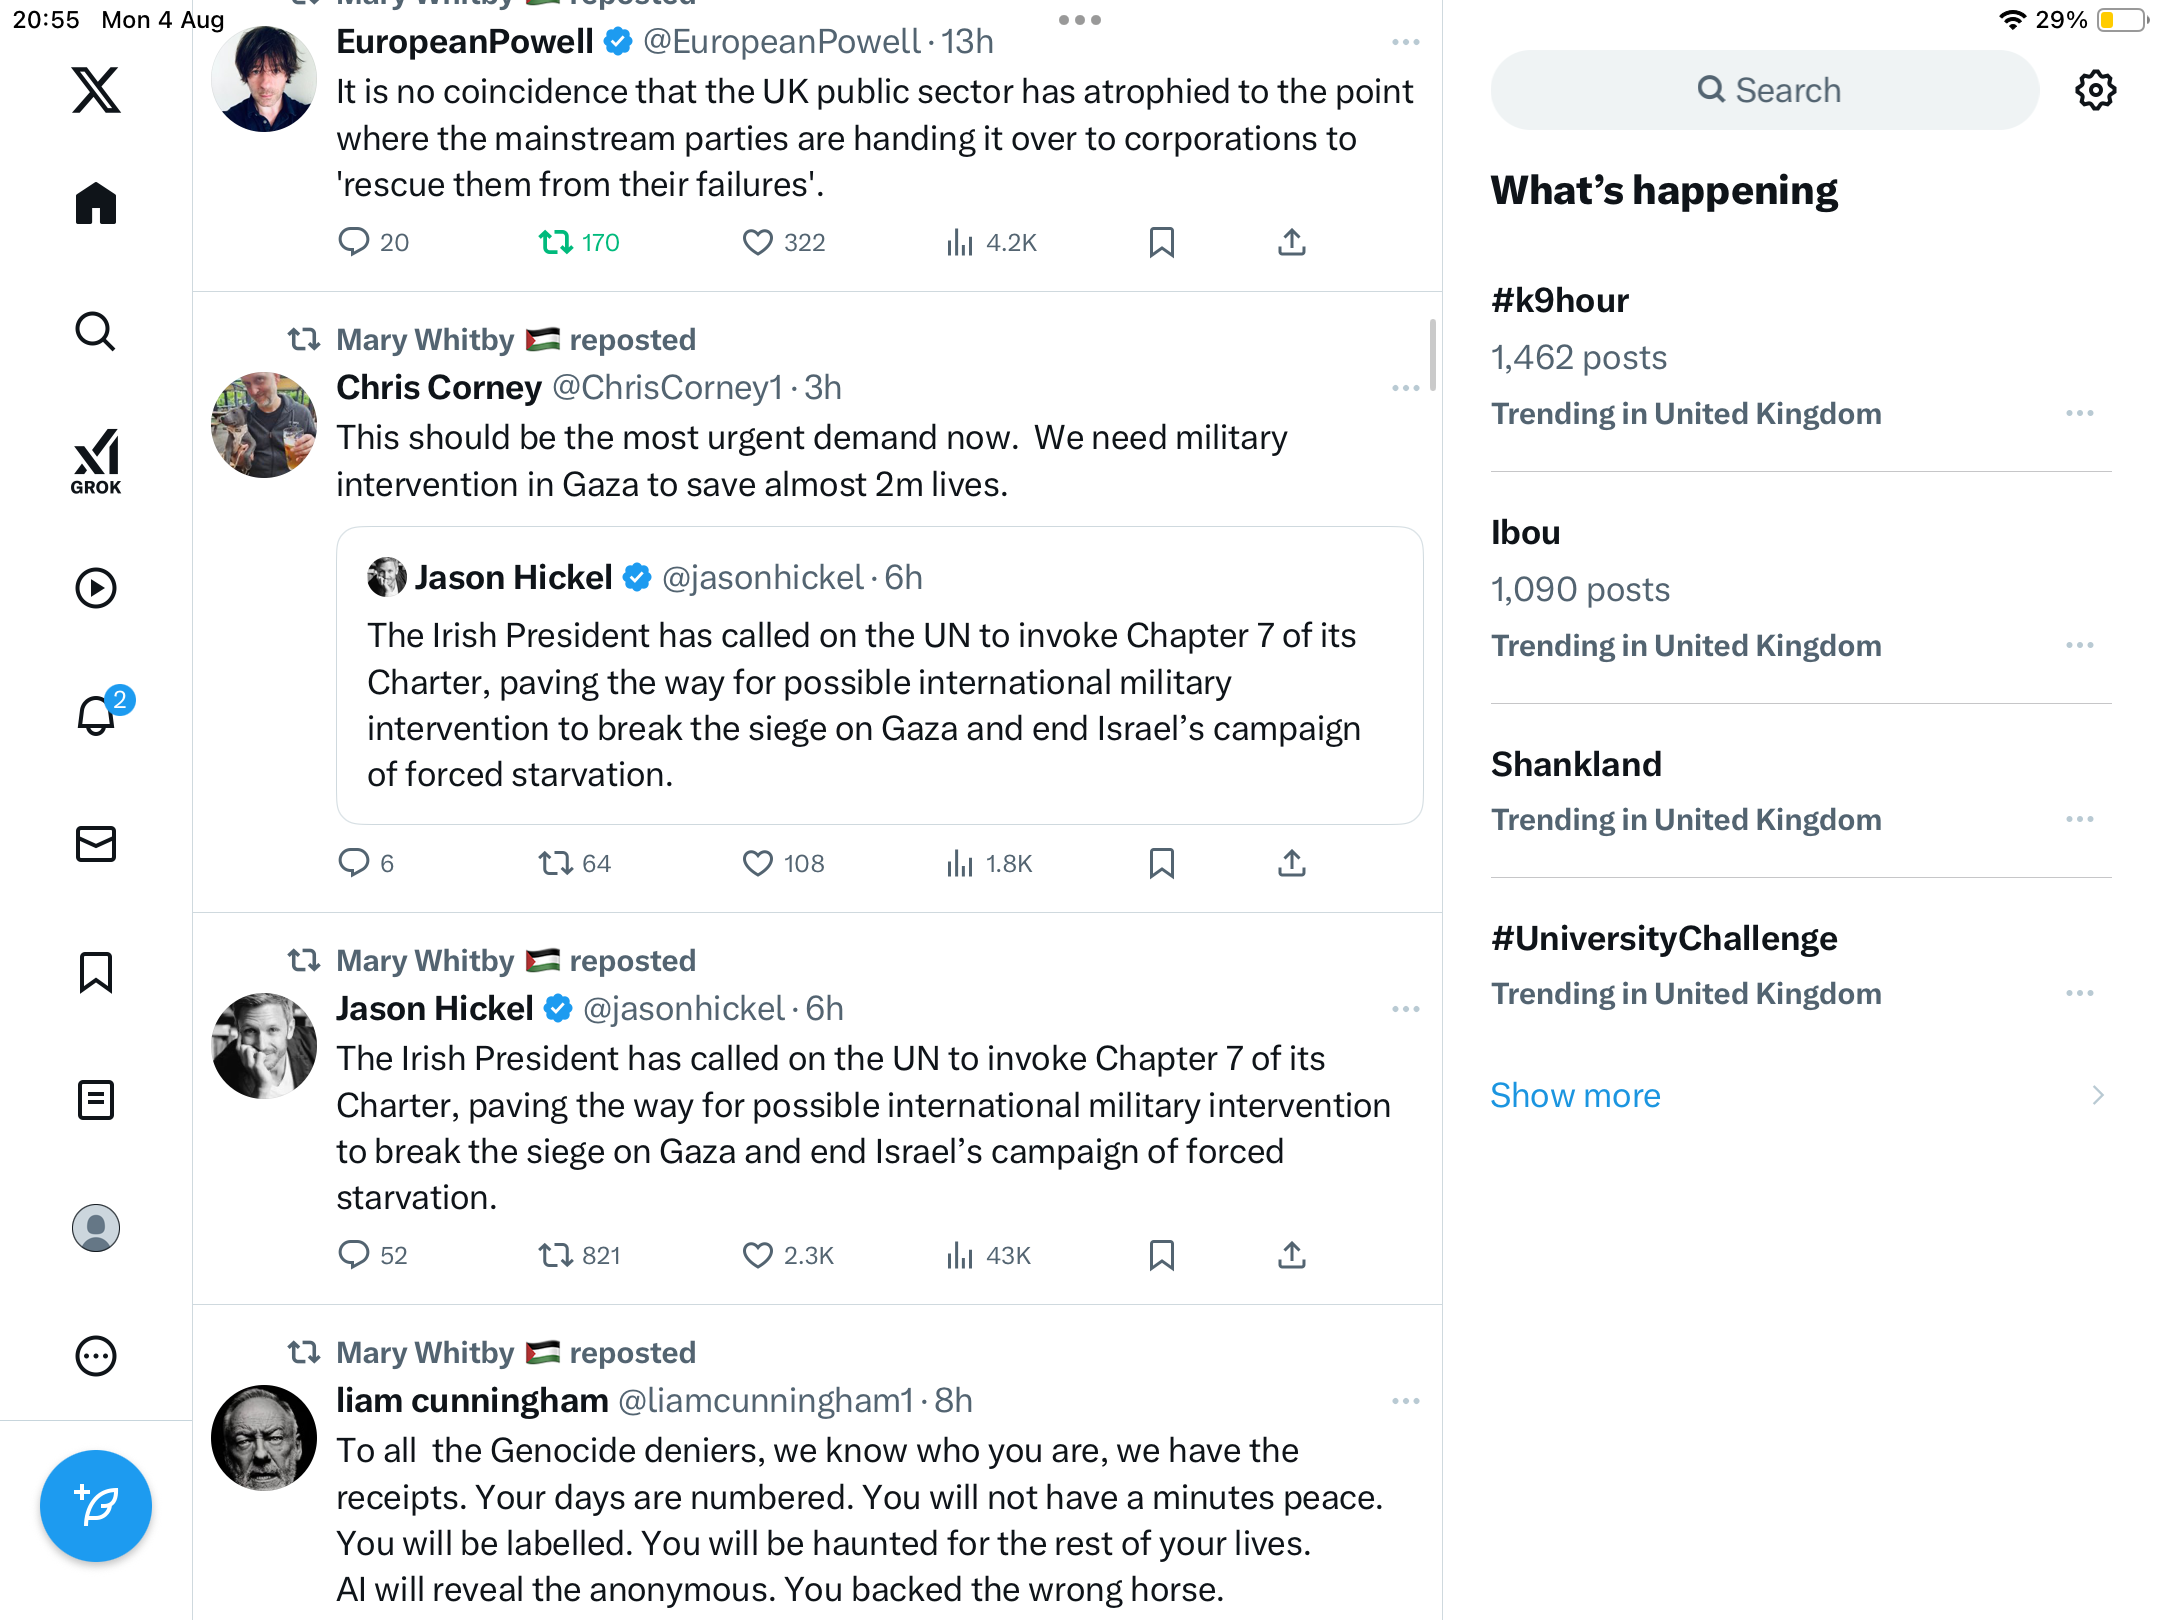The image size is (2160, 1620).
Task: Open the #UniversityChallenge trending topic
Action: point(1663,938)
